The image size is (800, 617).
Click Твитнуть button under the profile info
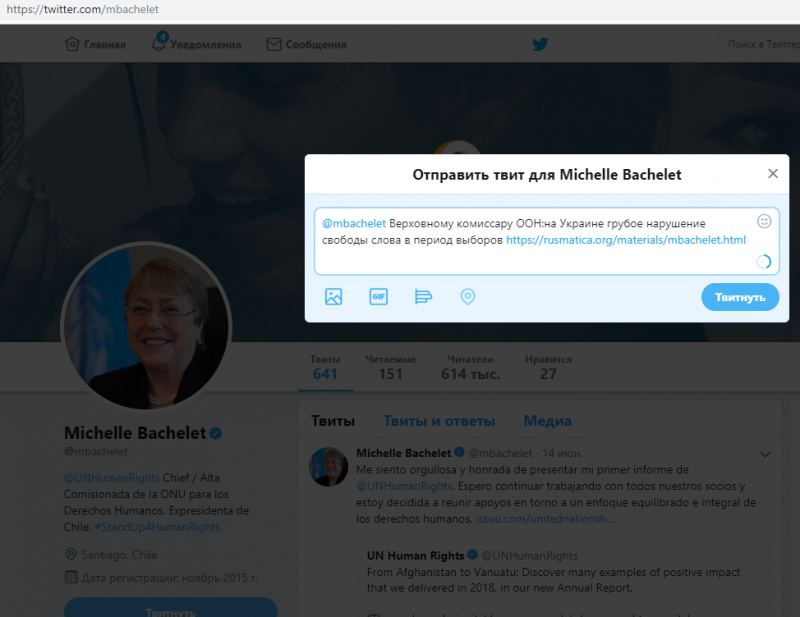(170, 608)
